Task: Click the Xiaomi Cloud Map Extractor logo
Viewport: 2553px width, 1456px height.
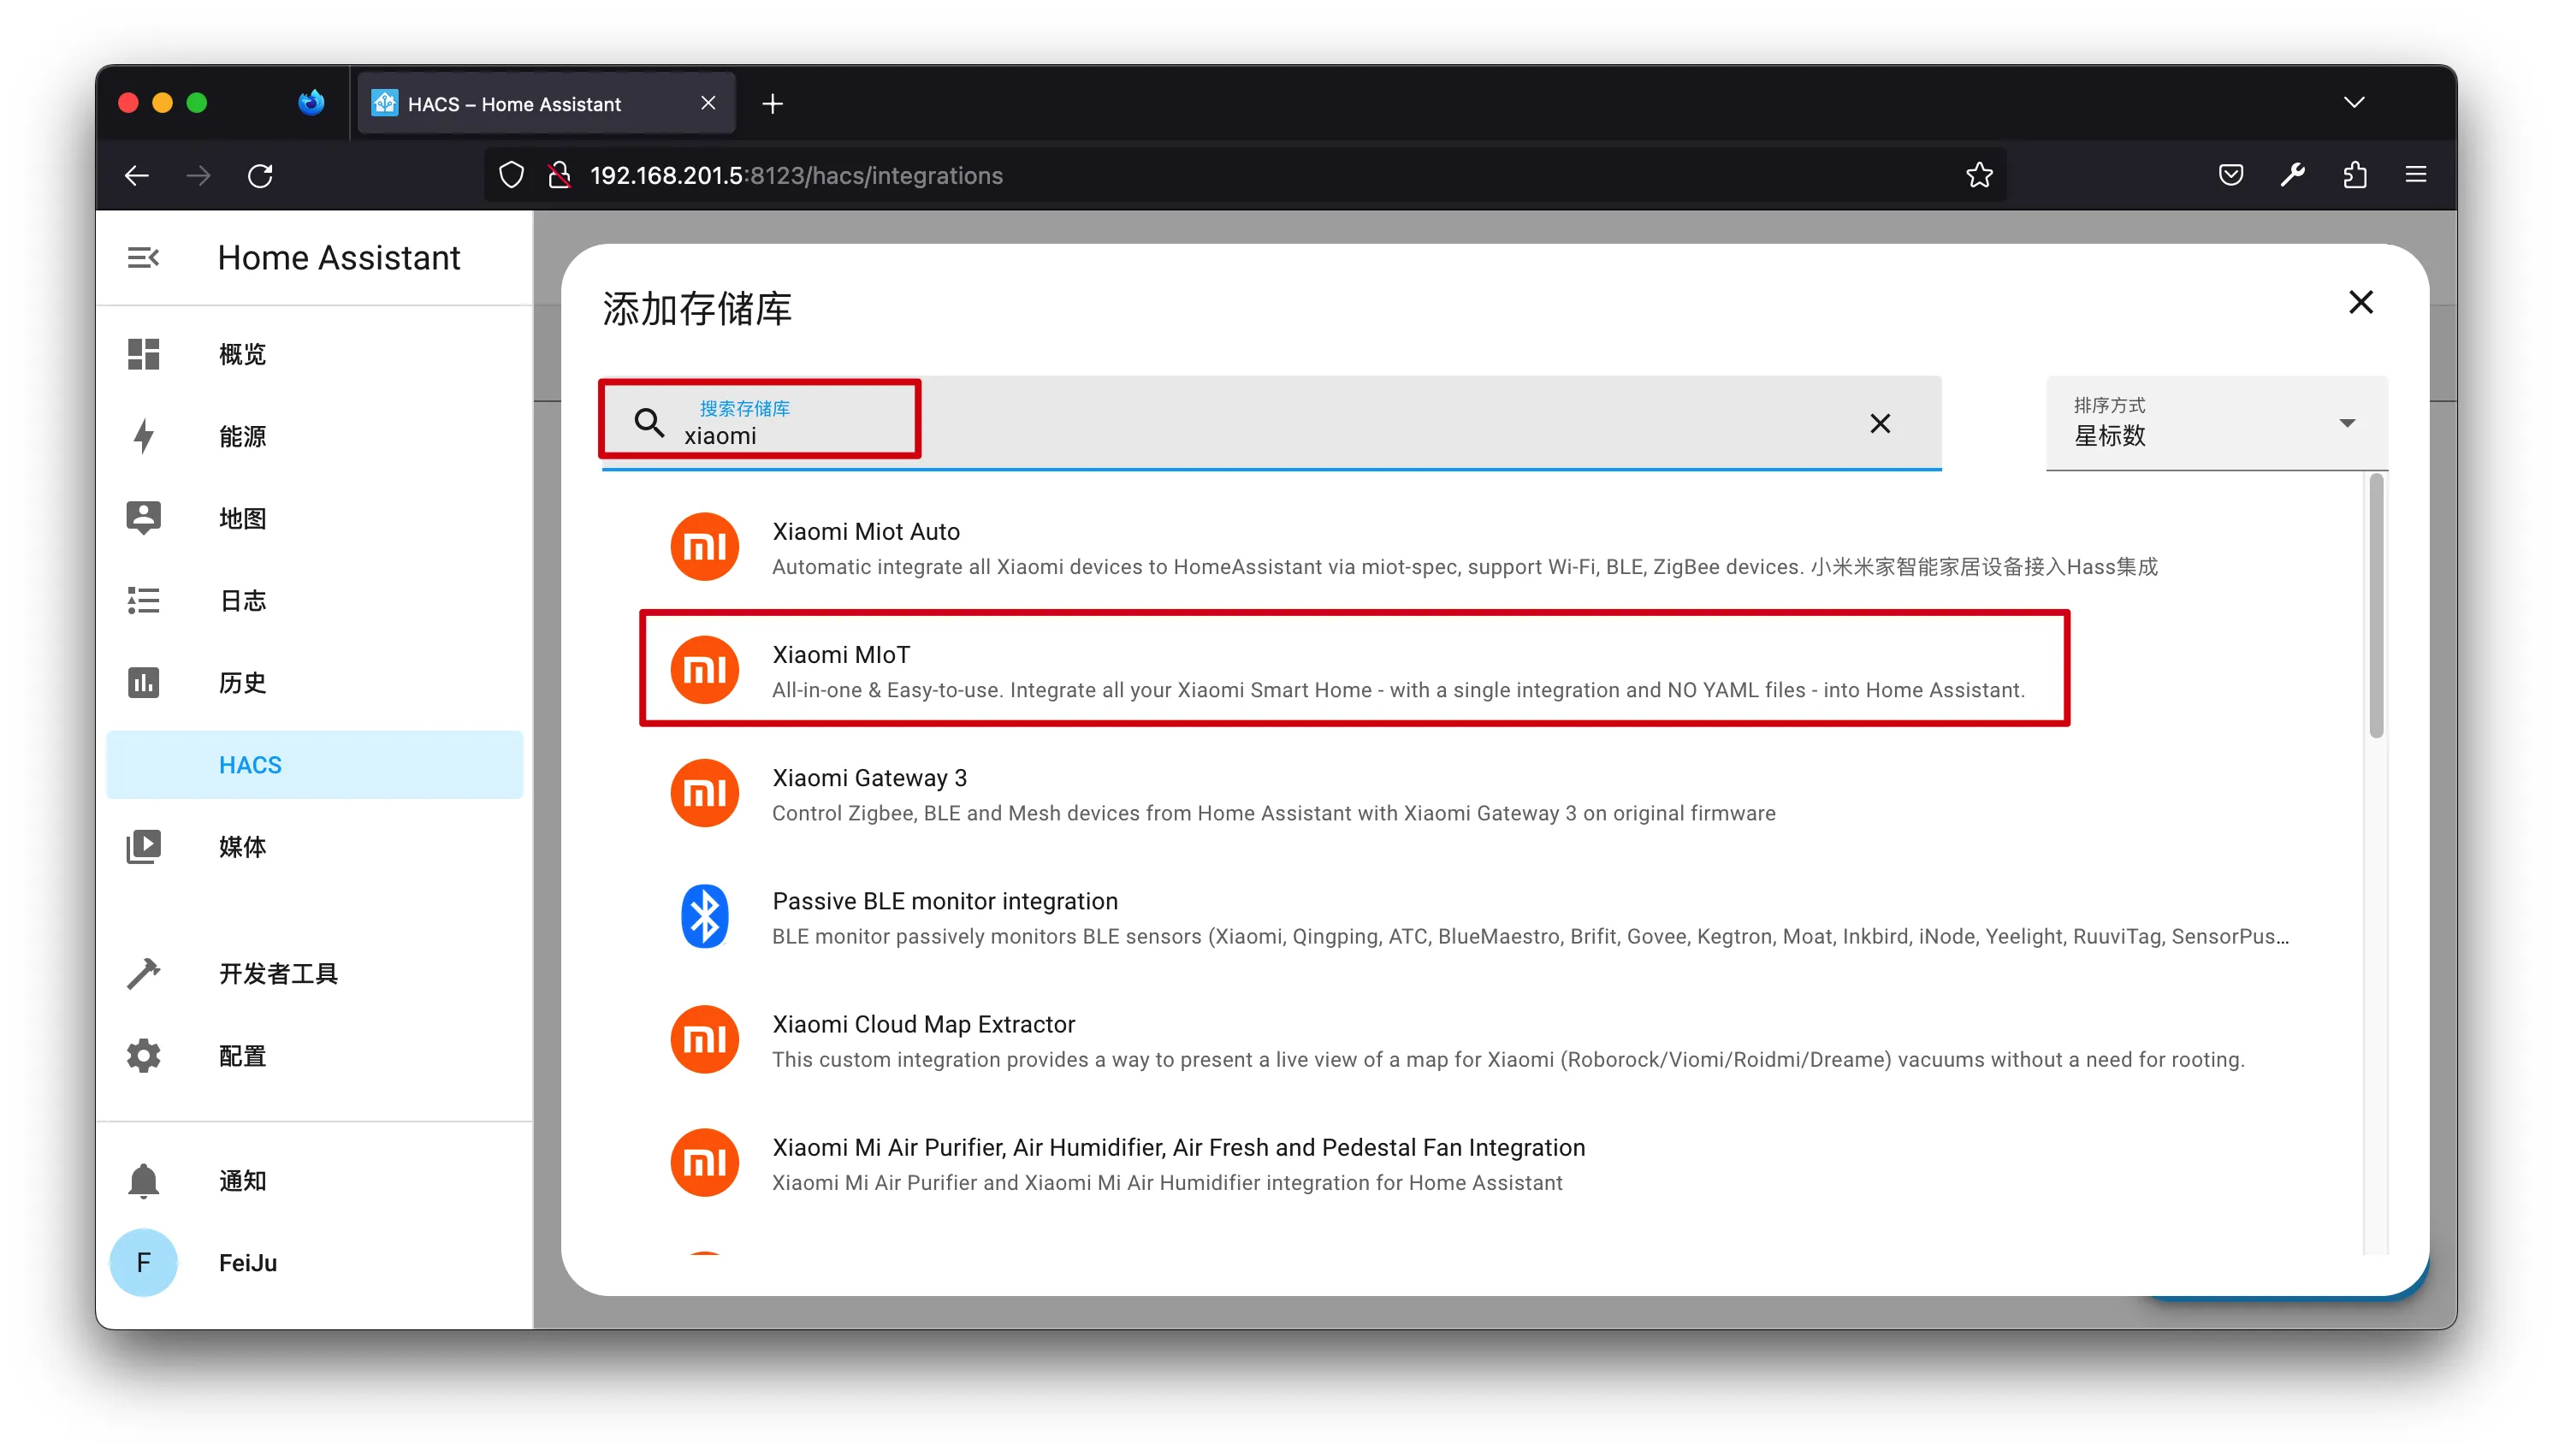Action: click(704, 1039)
